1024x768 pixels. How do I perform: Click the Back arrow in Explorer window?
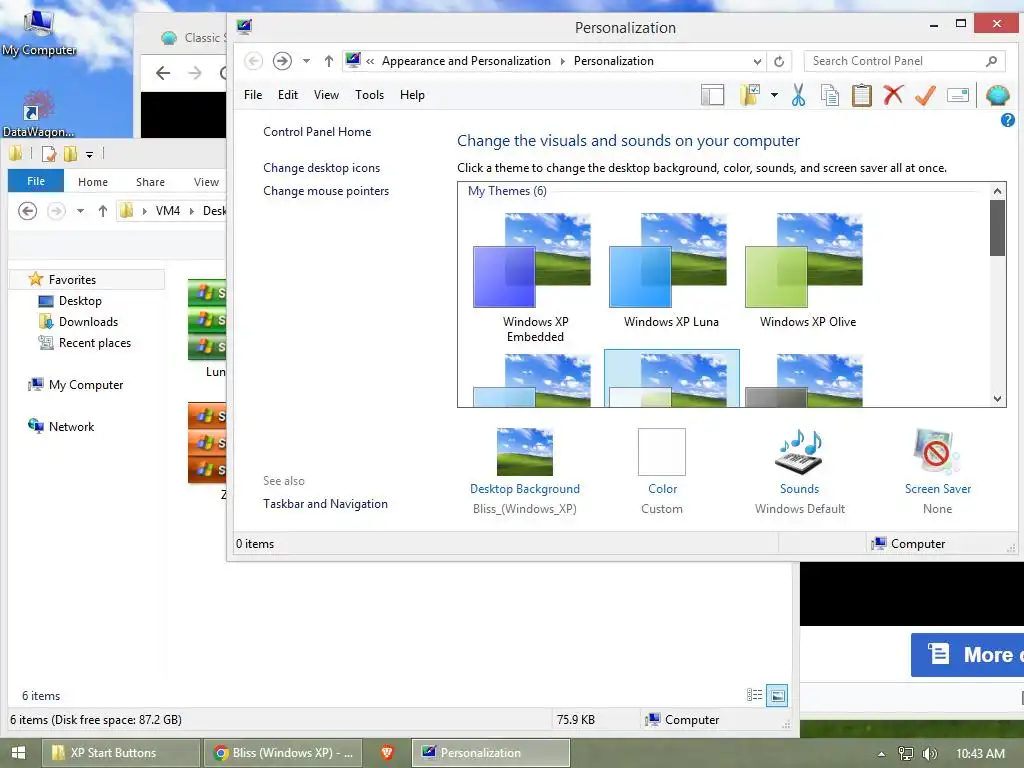click(27, 211)
